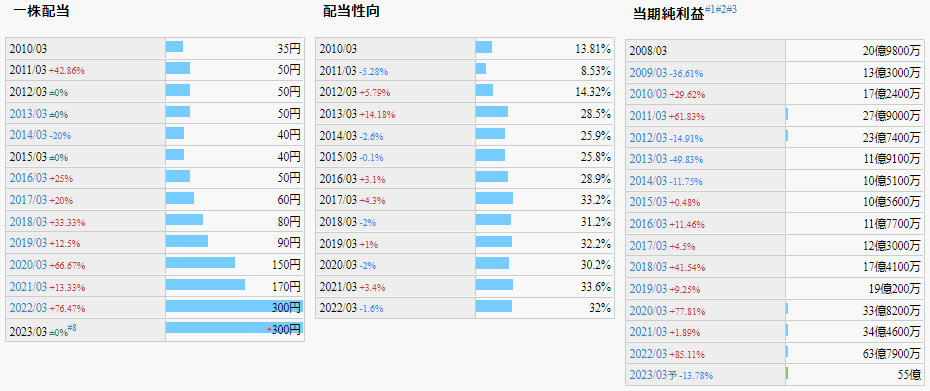Click the +85.11% change in net income table
This screenshot has height=391, width=930.
point(687,355)
